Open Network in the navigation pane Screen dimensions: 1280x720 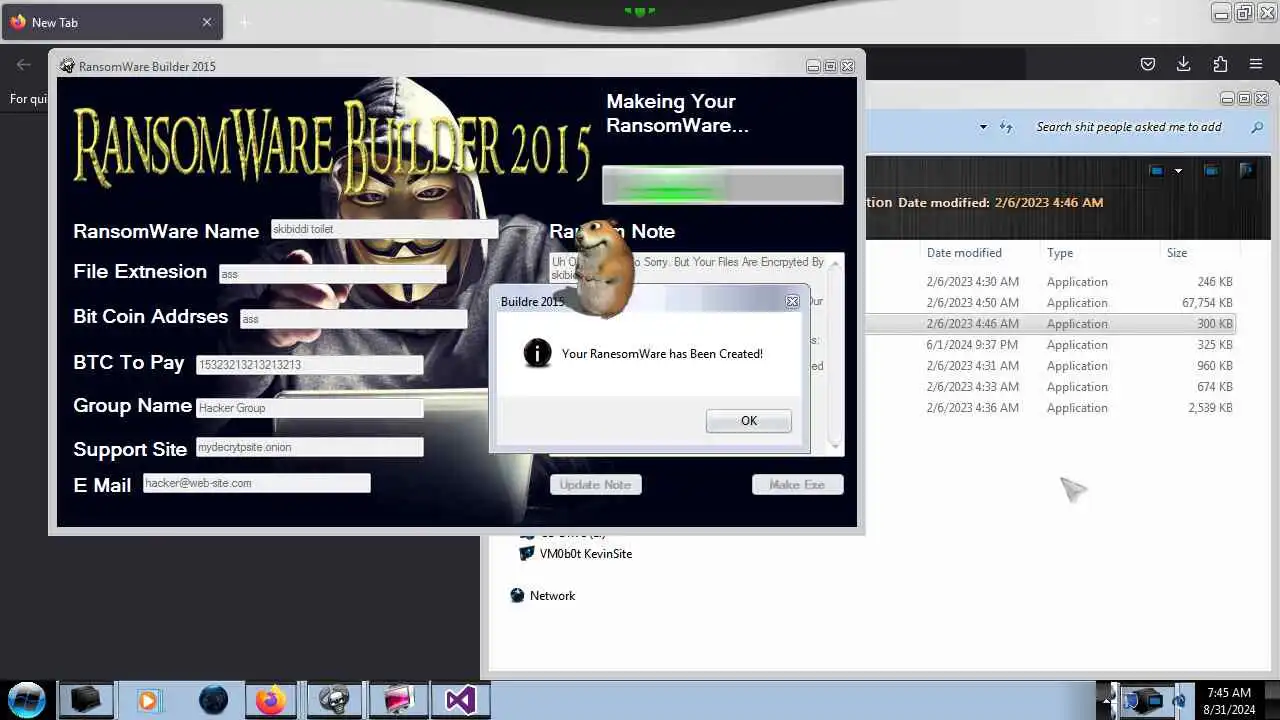[x=552, y=596]
